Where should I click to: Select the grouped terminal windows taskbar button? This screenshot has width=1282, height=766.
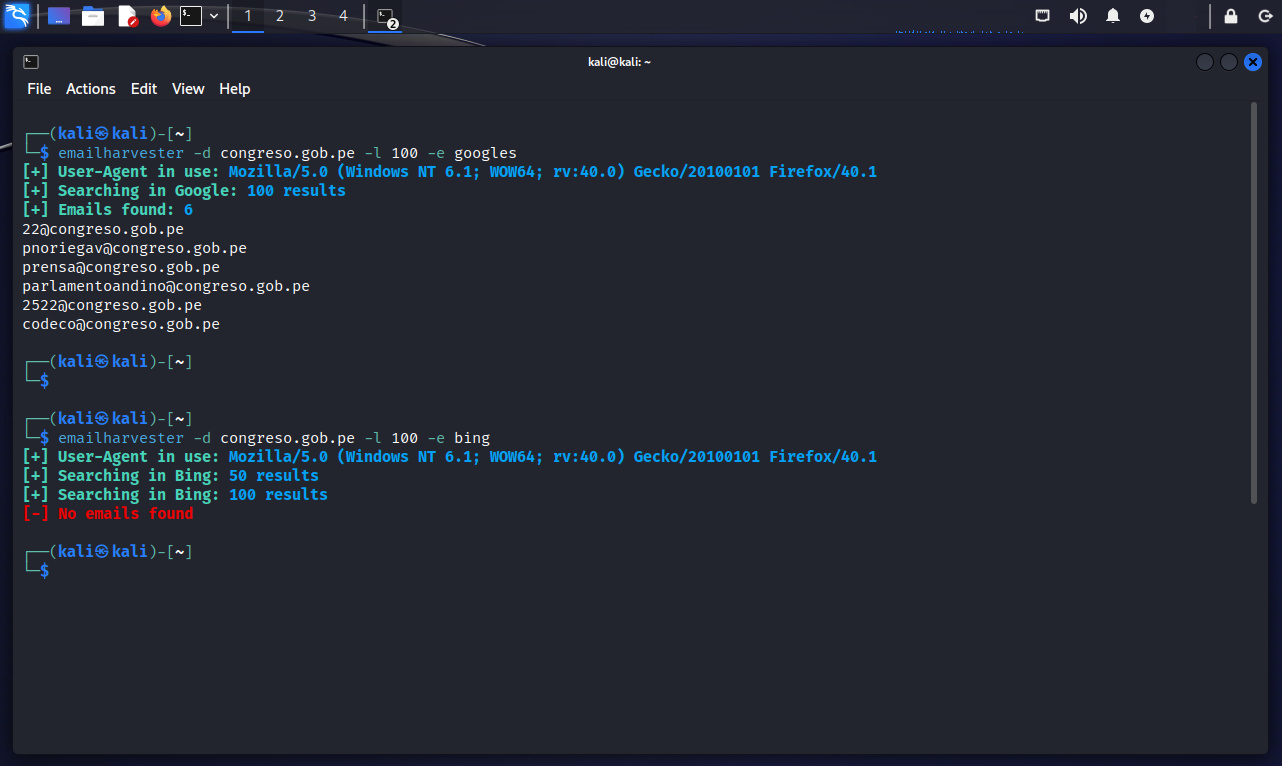(x=386, y=16)
